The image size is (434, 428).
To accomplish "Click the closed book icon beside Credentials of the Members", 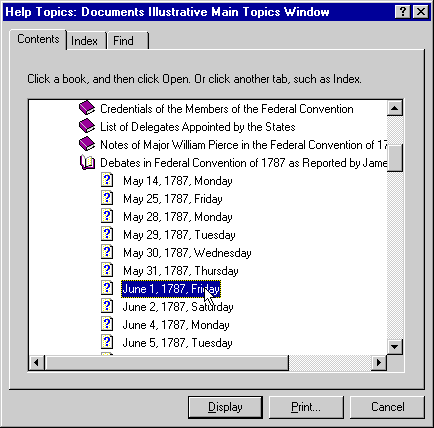I will coord(87,108).
